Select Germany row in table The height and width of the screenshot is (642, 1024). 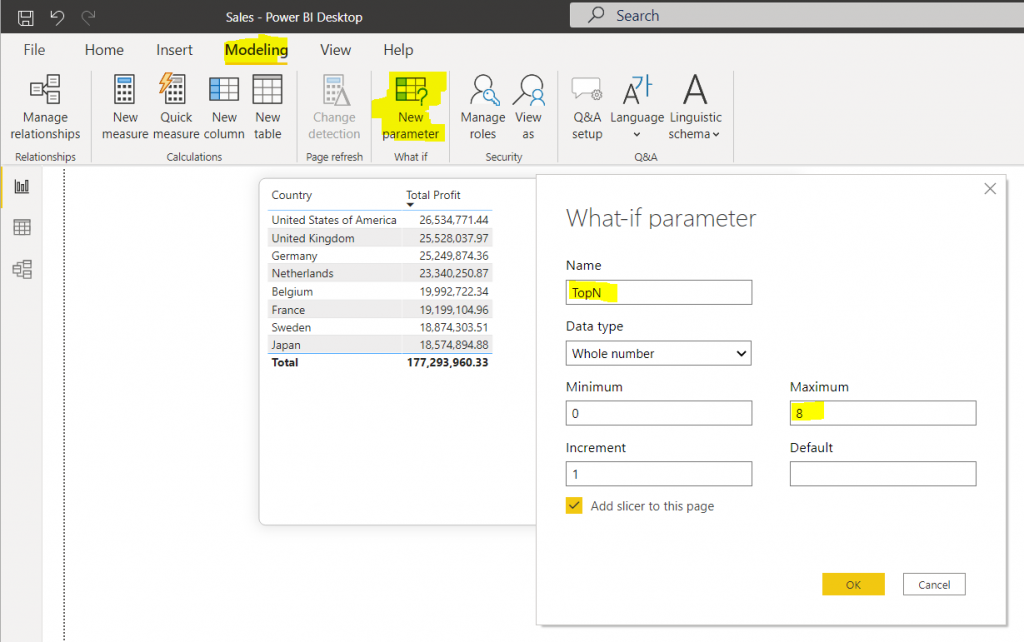click(379, 256)
